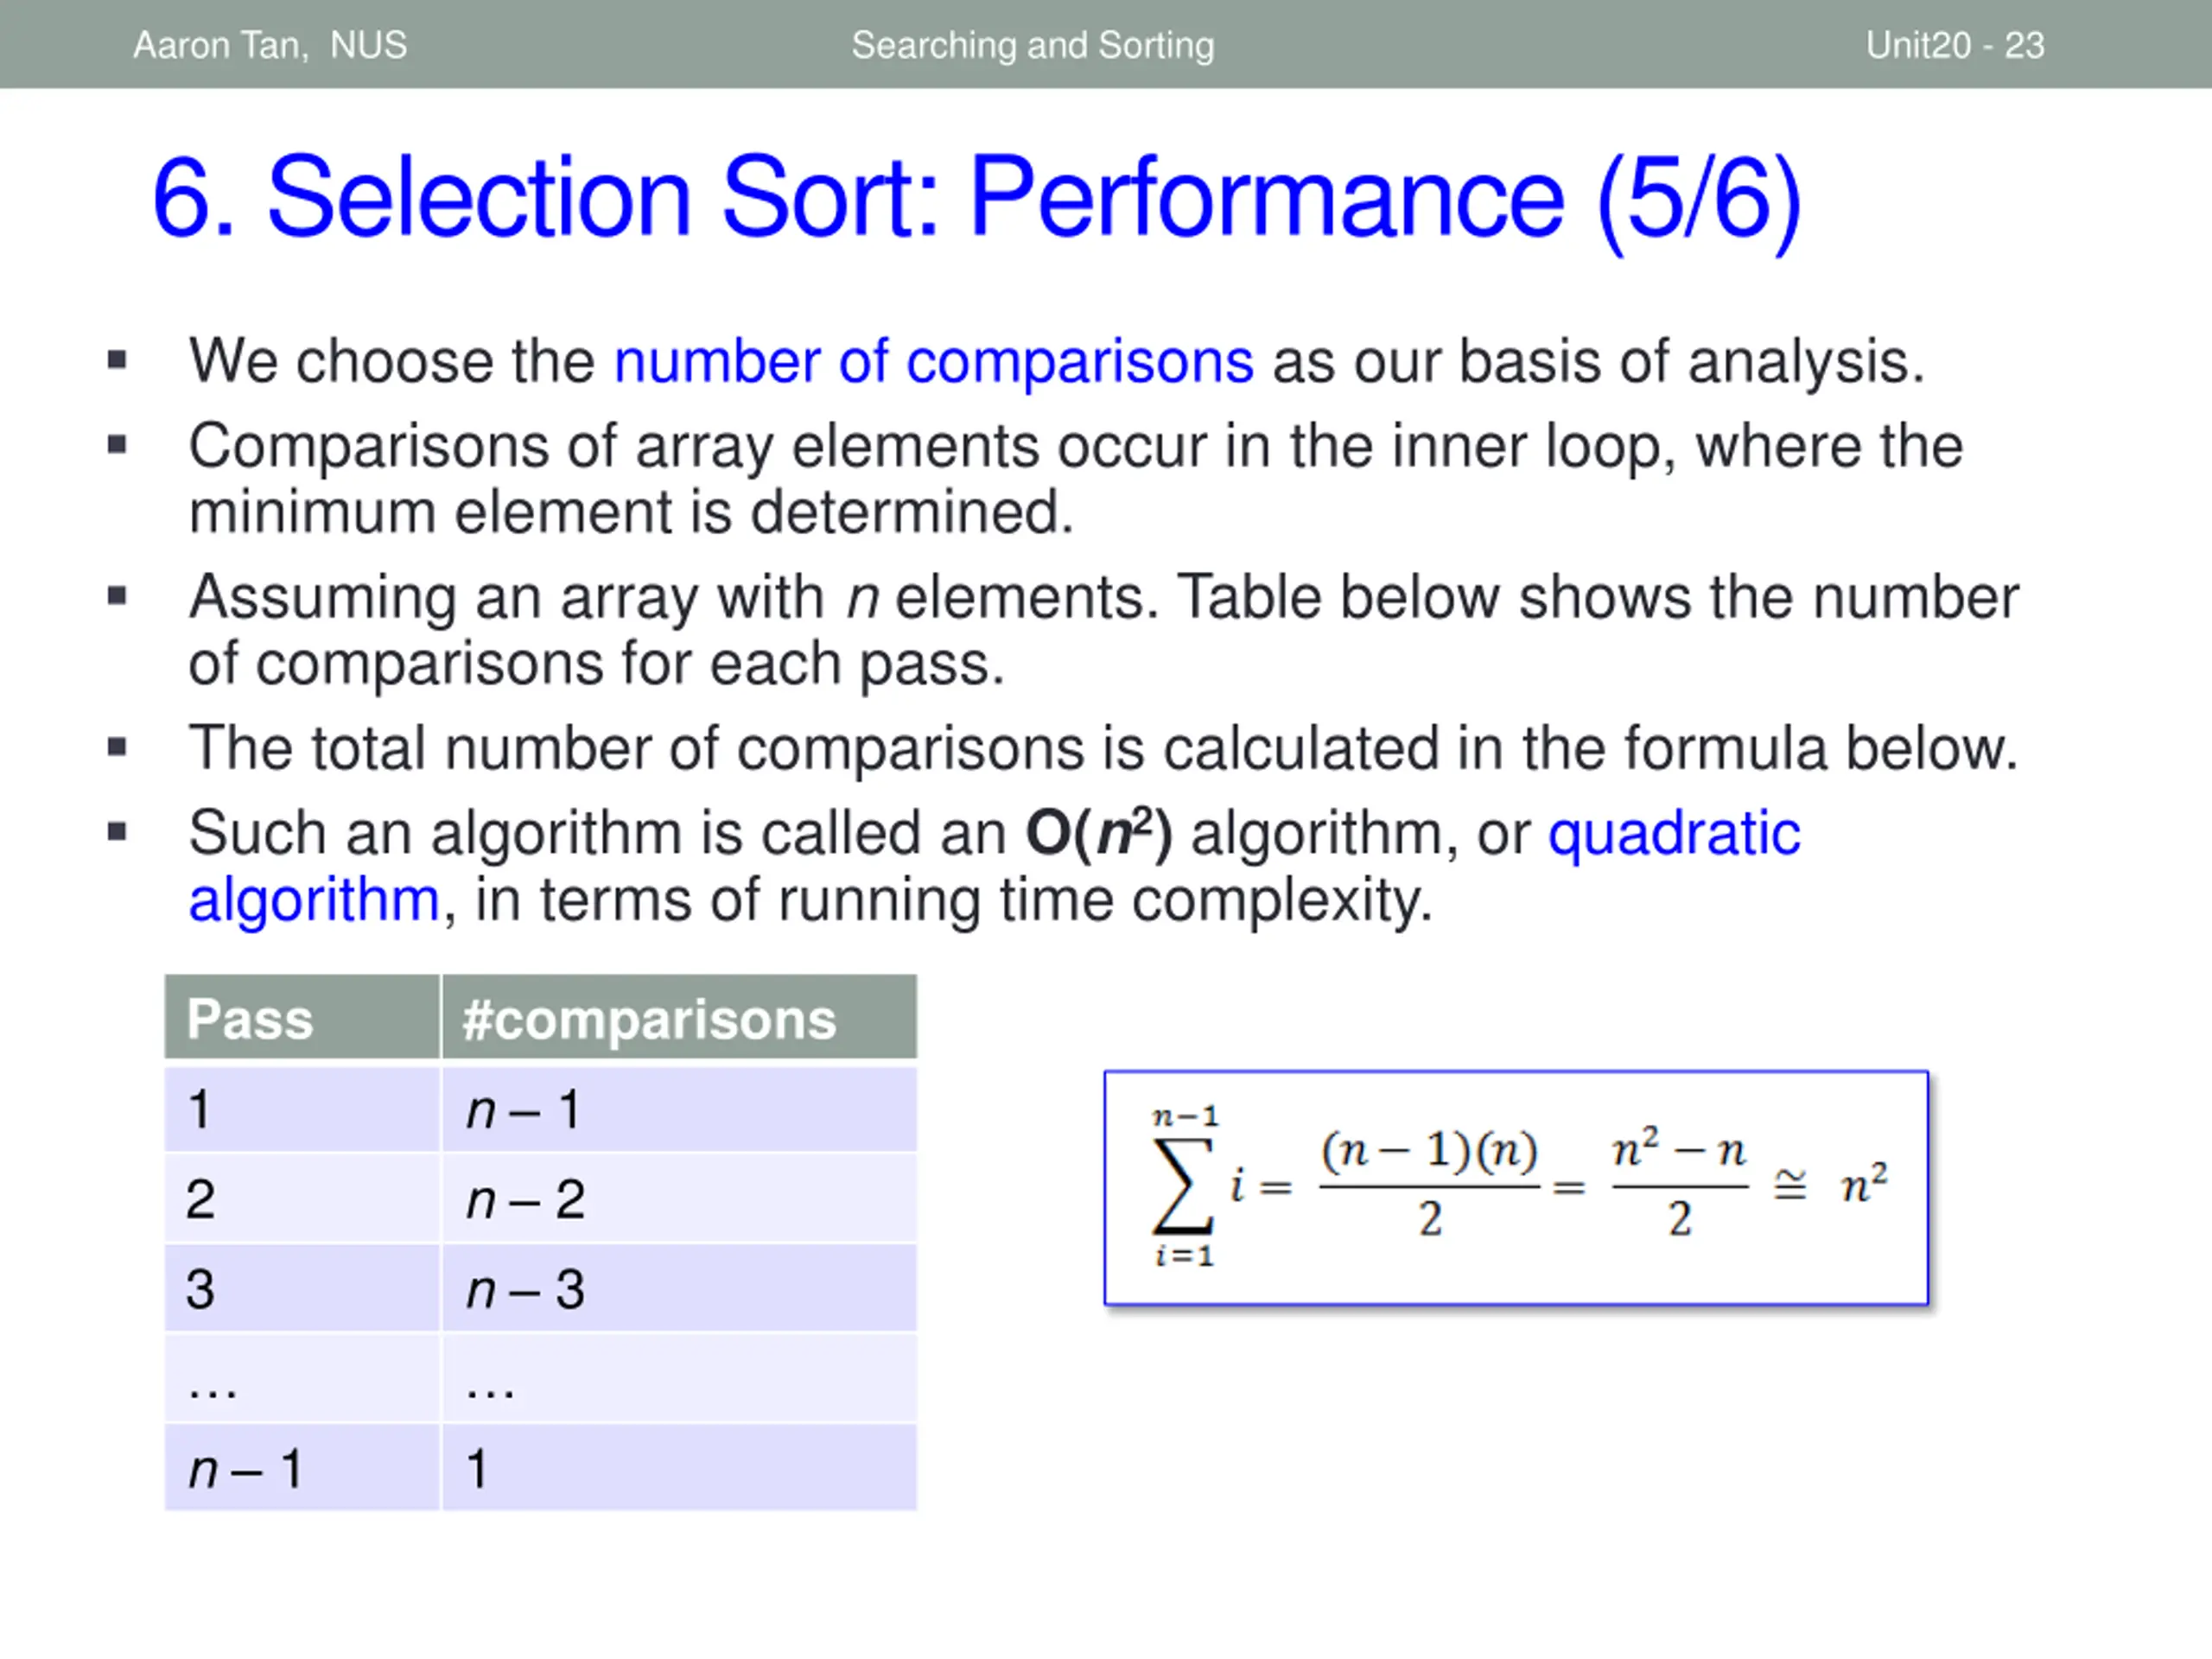Click the sigma summation symbol
The image size is (2212, 1659).
click(1184, 1188)
